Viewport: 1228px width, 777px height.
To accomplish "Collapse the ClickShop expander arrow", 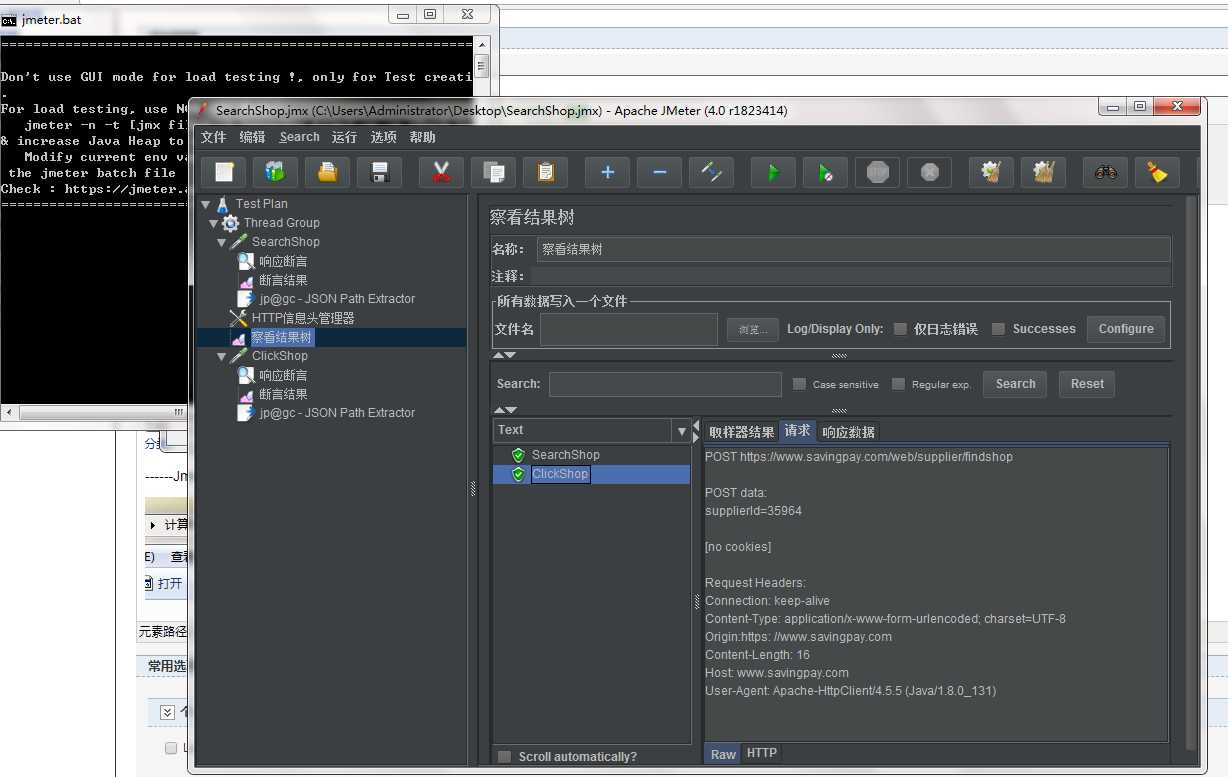I will 222,356.
